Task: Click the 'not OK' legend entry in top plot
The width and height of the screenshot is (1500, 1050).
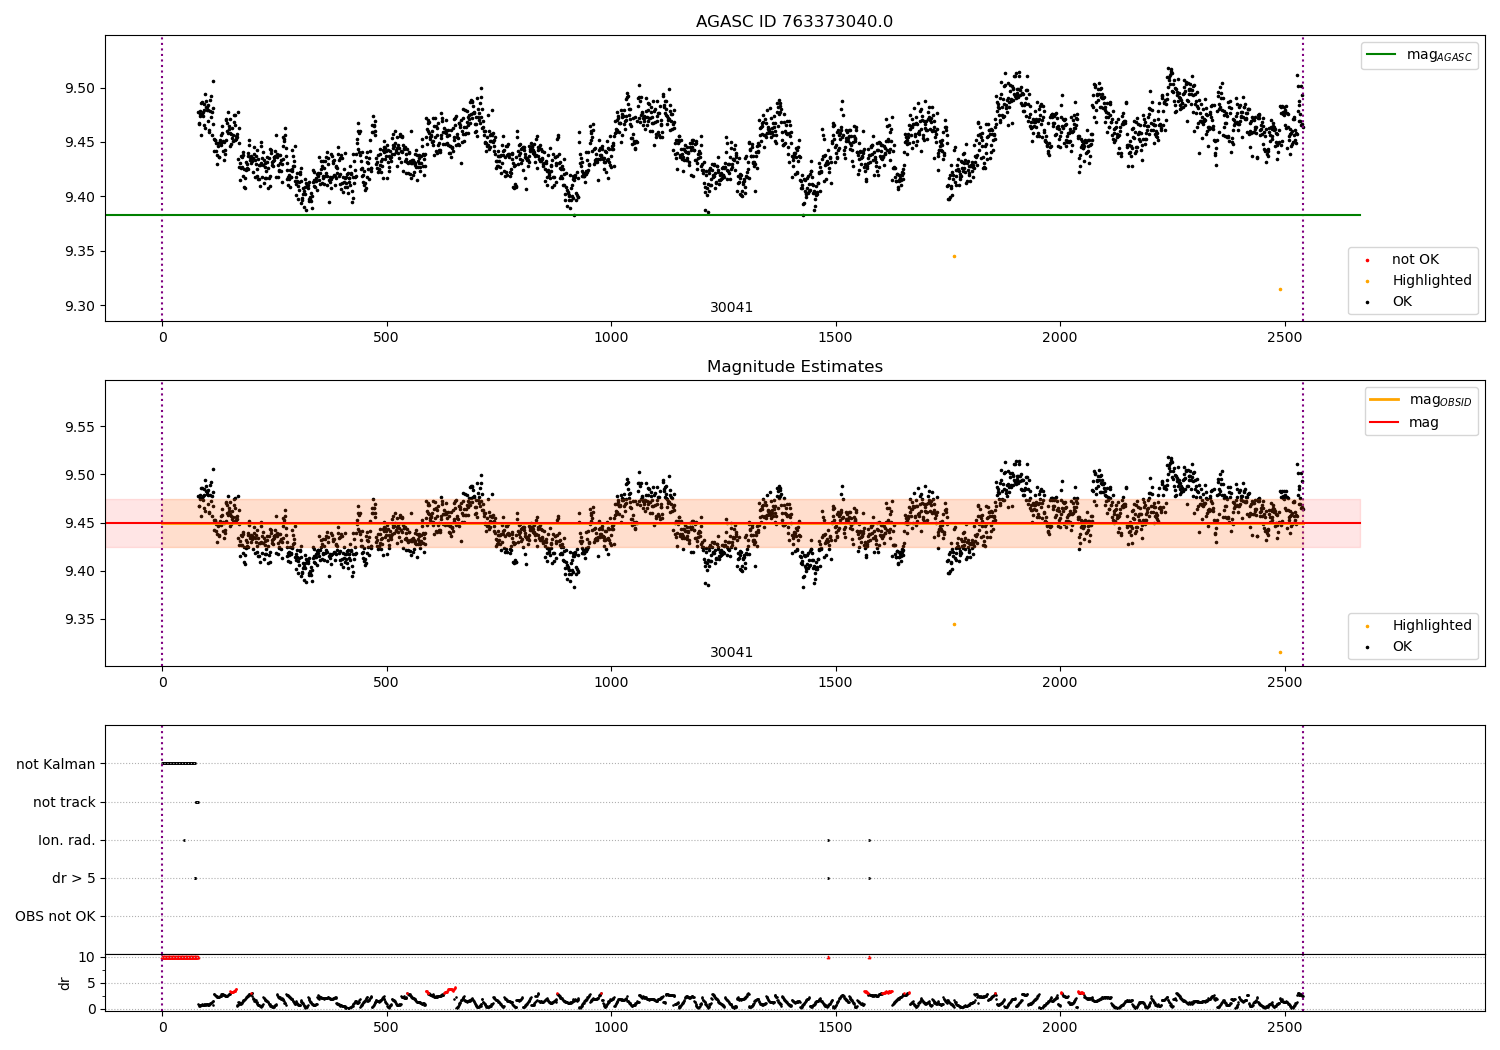Action: (x=1415, y=260)
